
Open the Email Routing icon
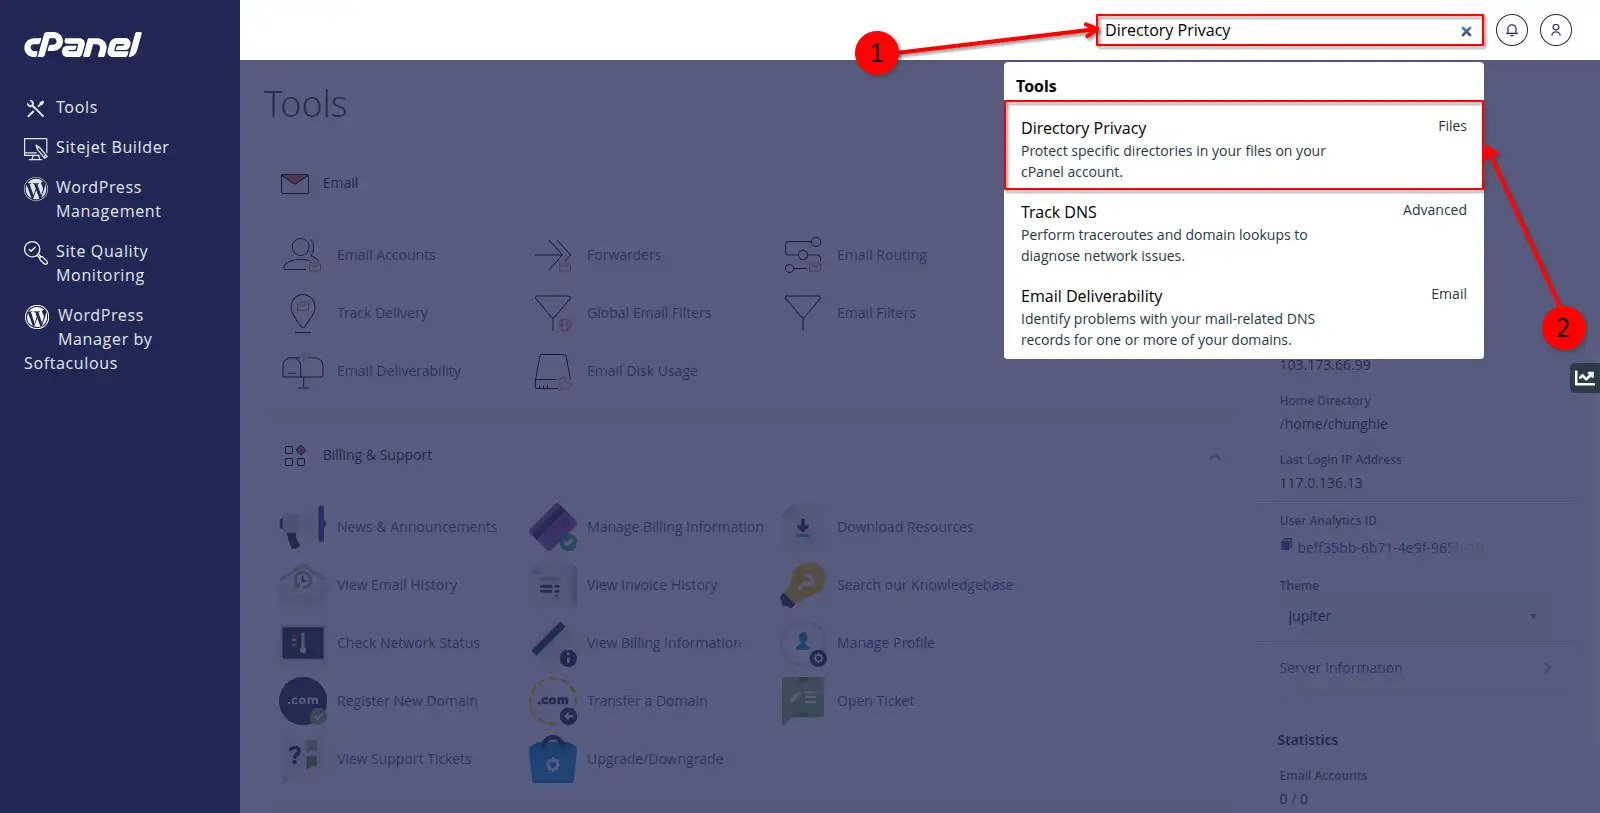click(802, 255)
